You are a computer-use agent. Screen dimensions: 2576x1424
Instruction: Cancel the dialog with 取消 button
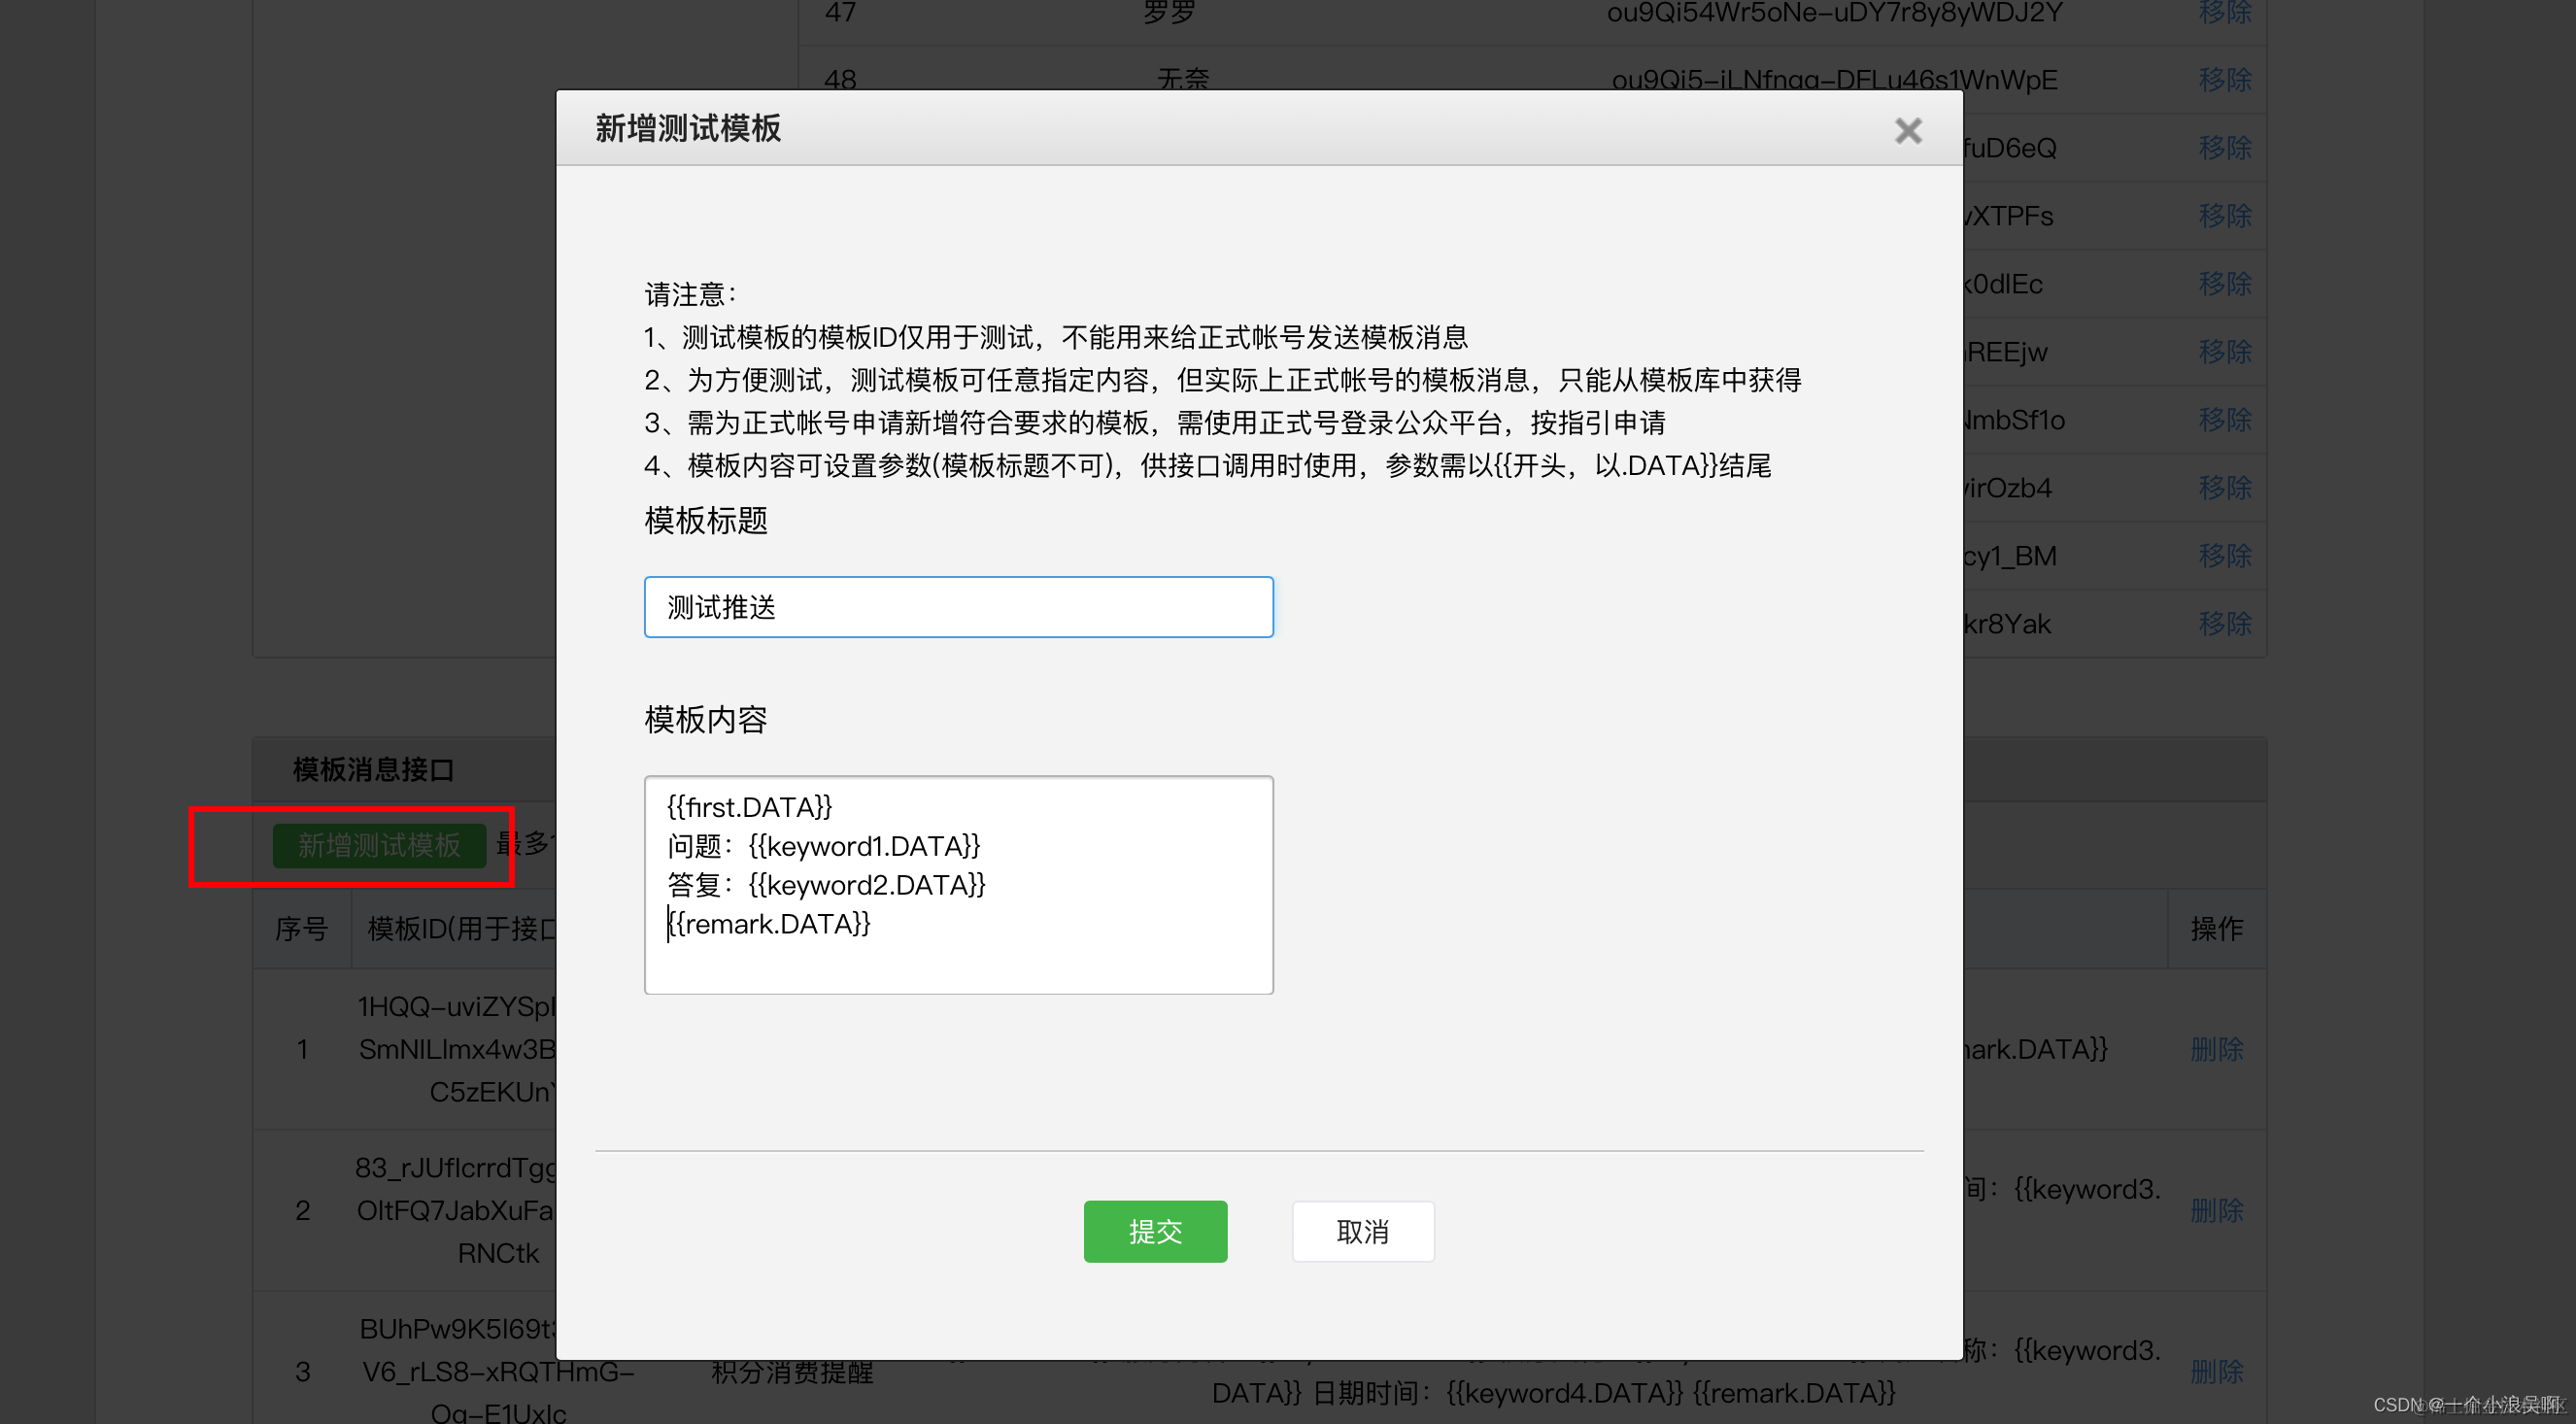[x=1362, y=1231]
